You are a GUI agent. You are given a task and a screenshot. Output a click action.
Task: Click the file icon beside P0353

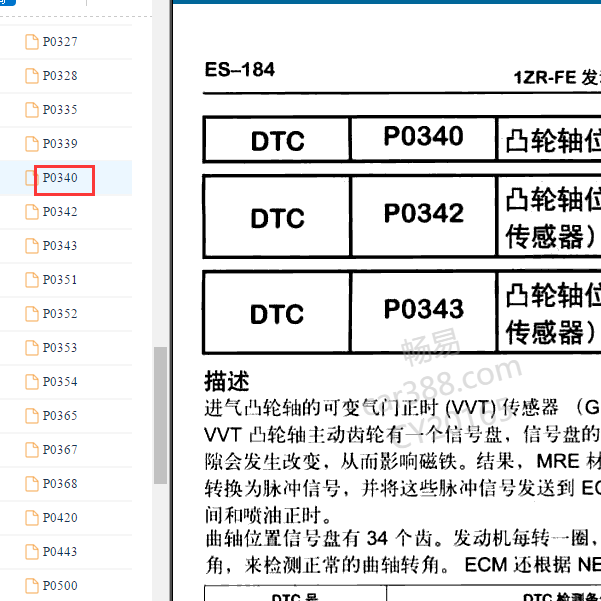tap(32, 348)
